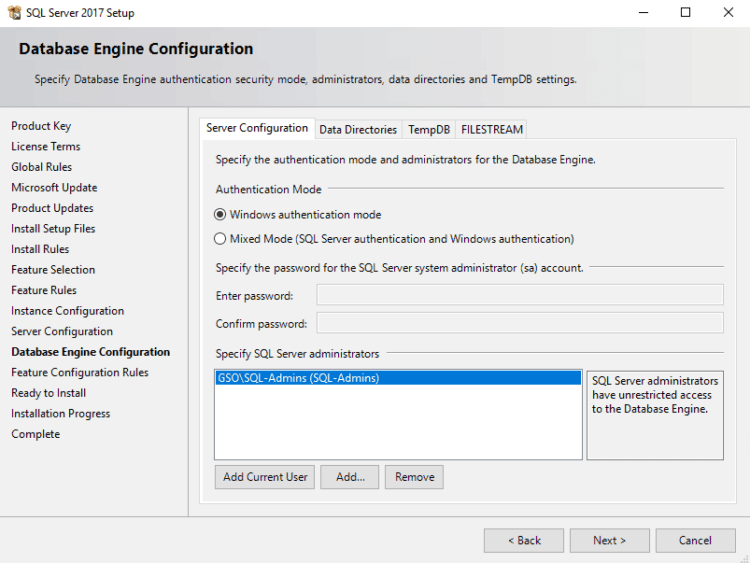
Task: Click the Confirm password field
Action: (519, 323)
